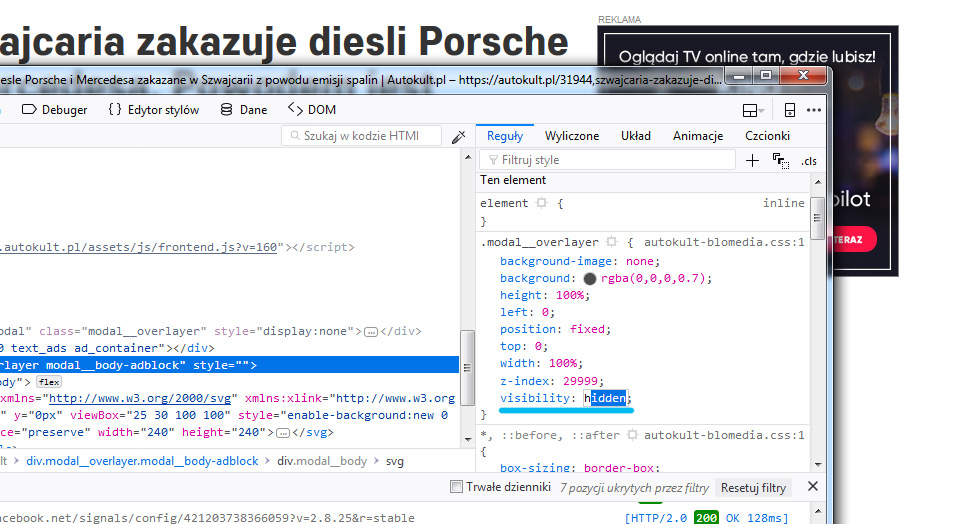The width and height of the screenshot is (960, 524).
Task: Open the Animacje tab
Action: (x=698, y=136)
